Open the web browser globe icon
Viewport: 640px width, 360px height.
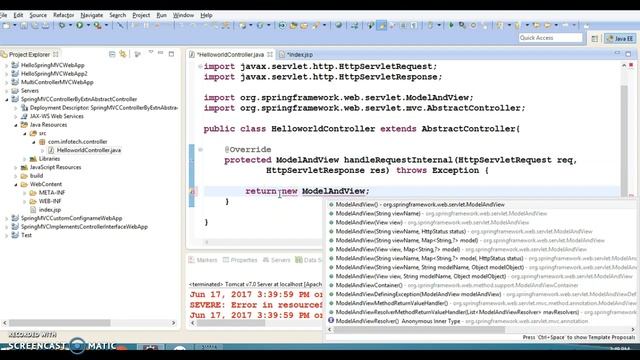click(x=338, y=25)
